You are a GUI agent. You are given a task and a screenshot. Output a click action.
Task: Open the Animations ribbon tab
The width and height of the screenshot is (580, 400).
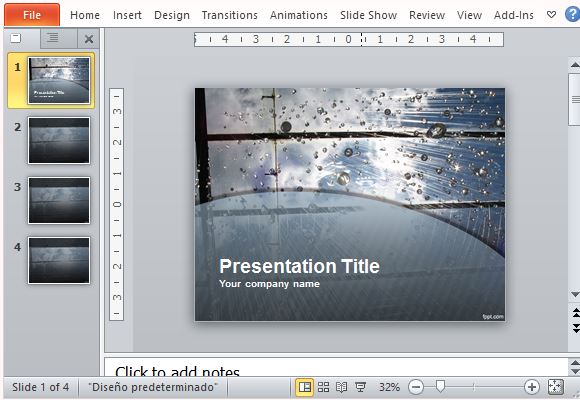click(299, 15)
